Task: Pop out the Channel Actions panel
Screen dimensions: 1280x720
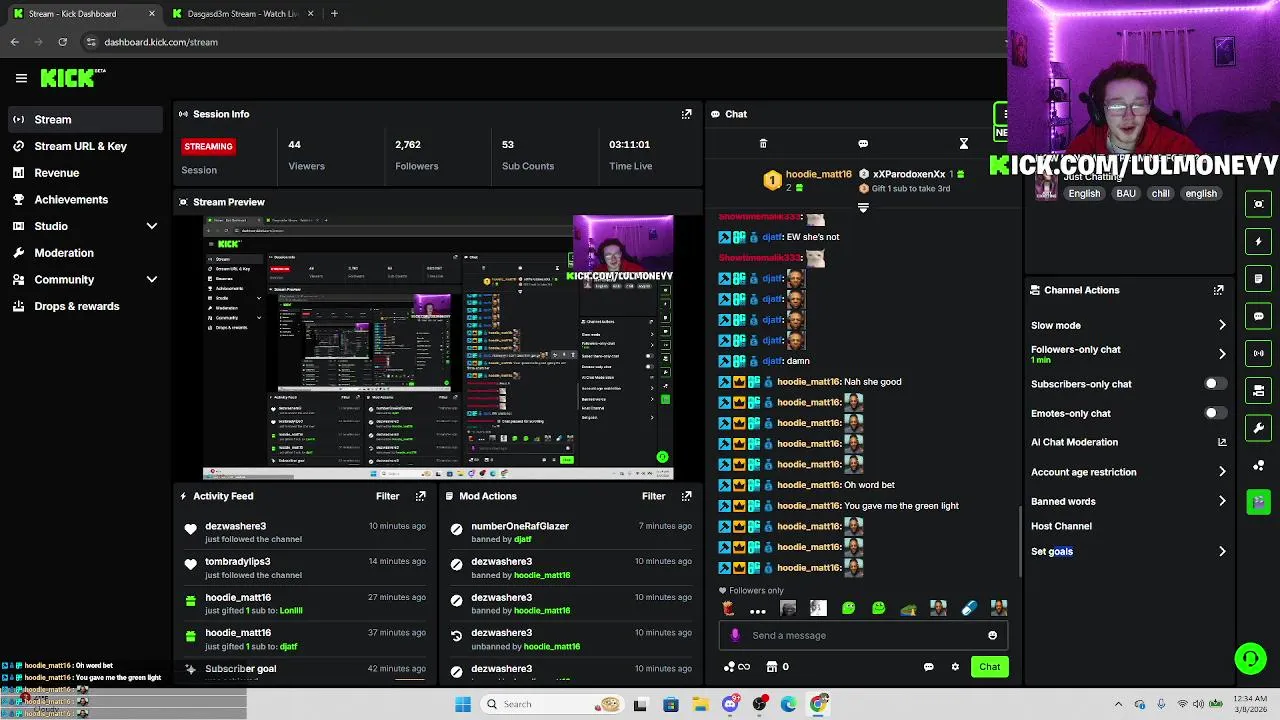Action: point(1218,290)
